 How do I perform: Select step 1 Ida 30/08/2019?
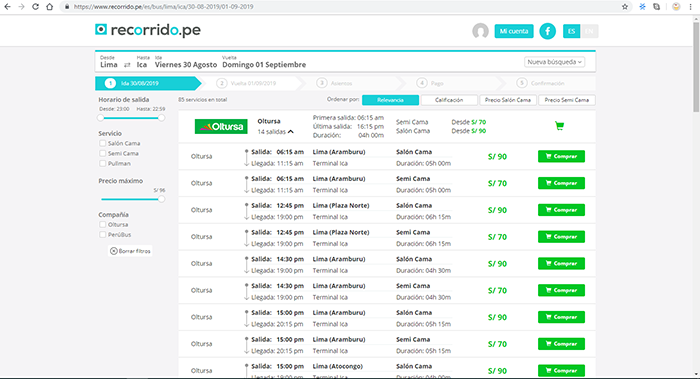[x=148, y=83]
